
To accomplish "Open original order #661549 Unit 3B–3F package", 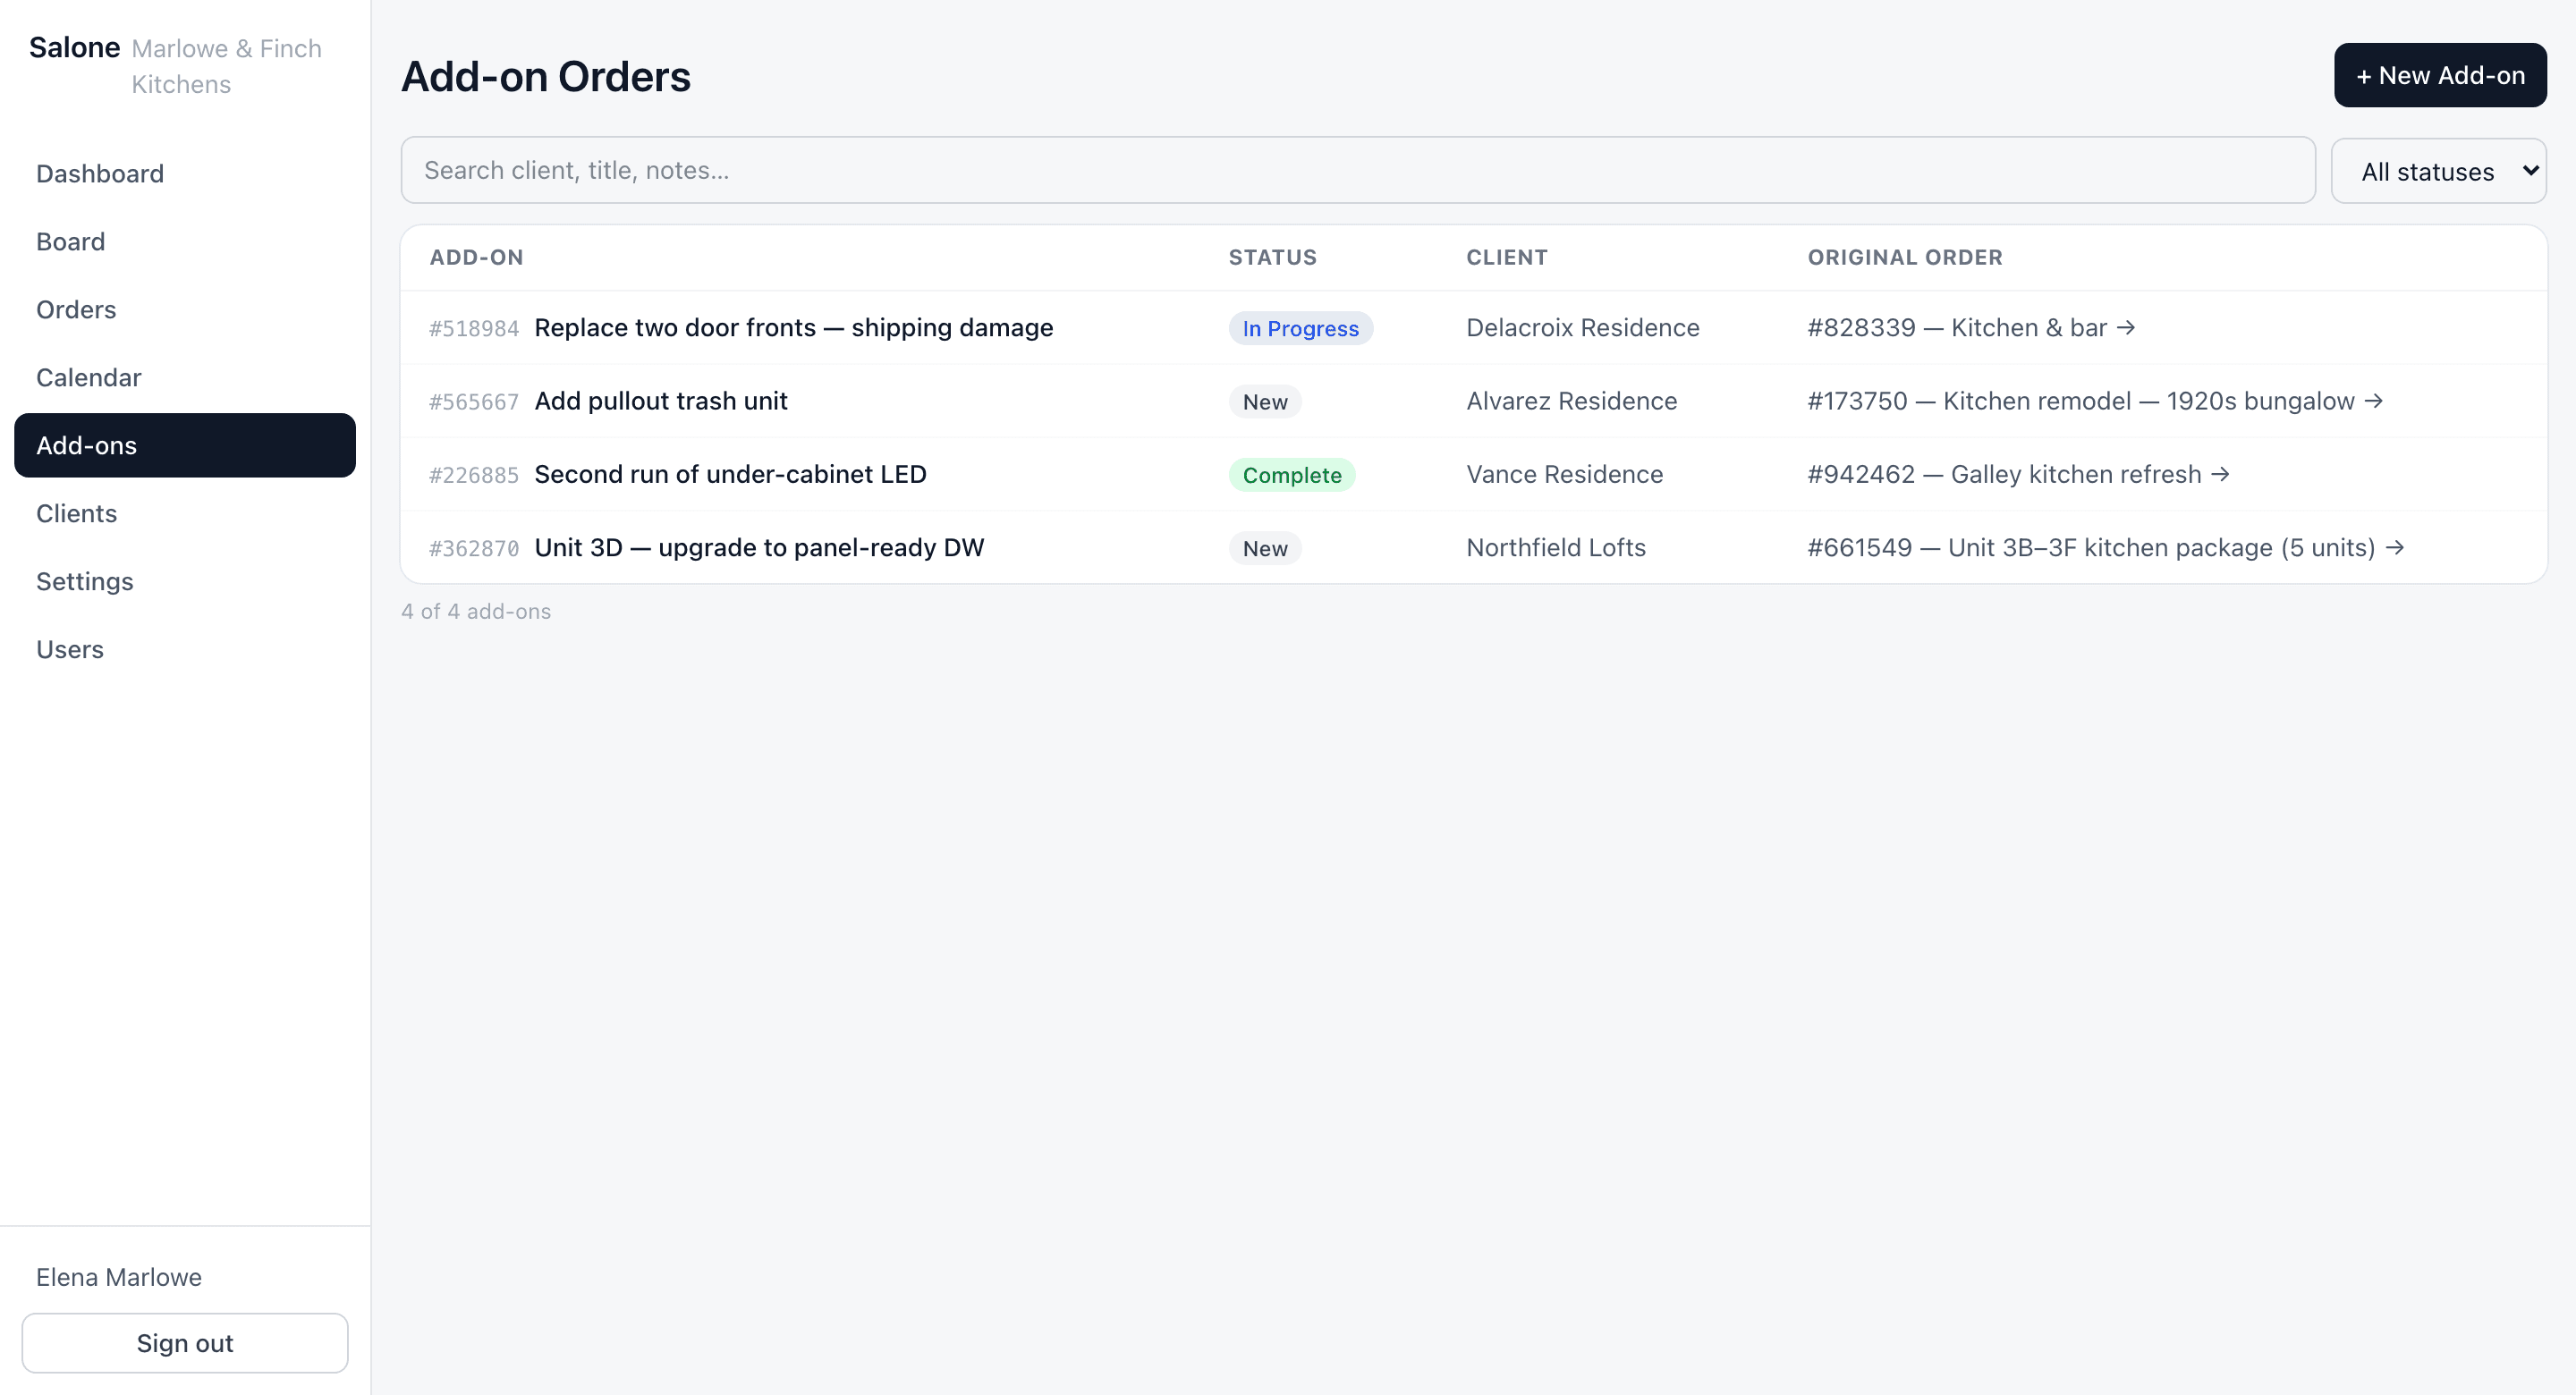I will 2105,548.
